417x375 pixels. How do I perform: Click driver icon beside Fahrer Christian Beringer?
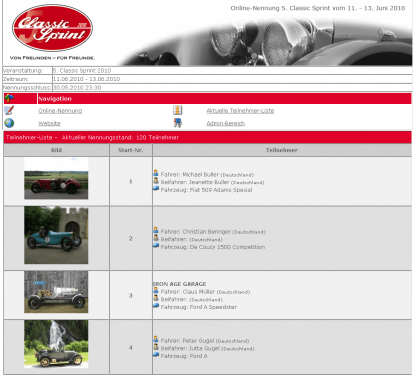(156, 230)
